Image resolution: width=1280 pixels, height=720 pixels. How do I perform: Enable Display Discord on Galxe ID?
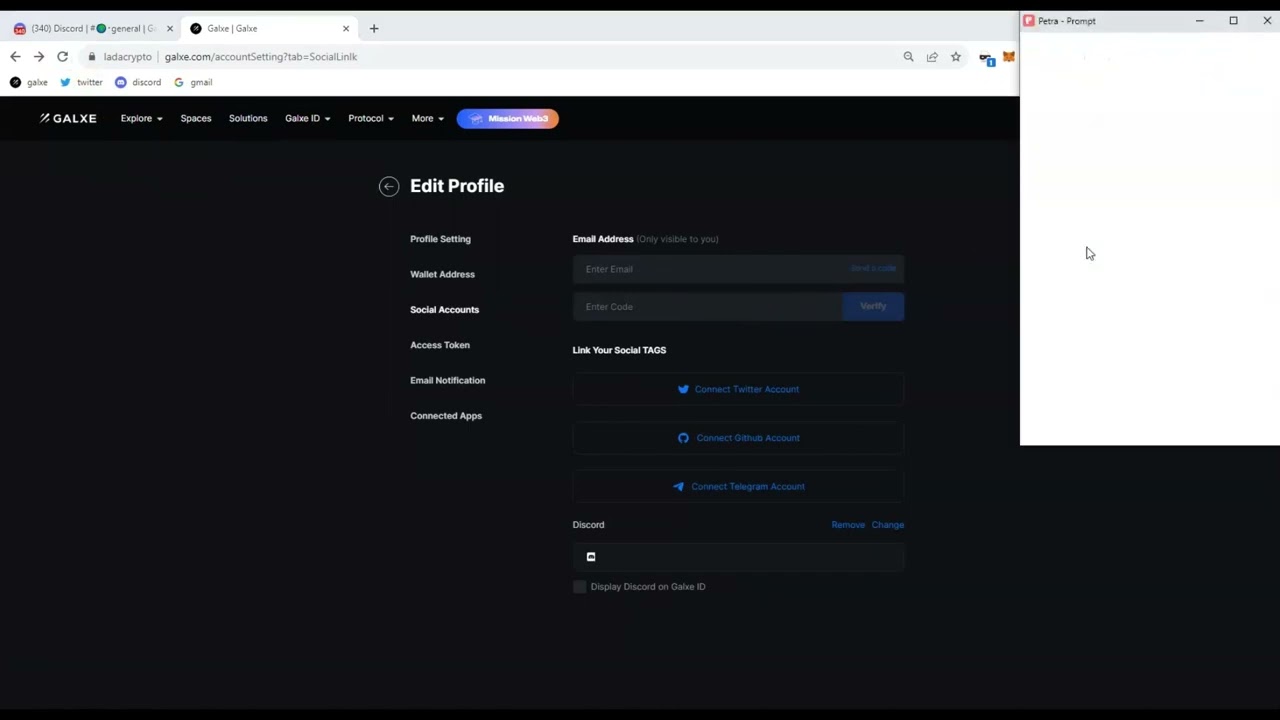point(580,587)
